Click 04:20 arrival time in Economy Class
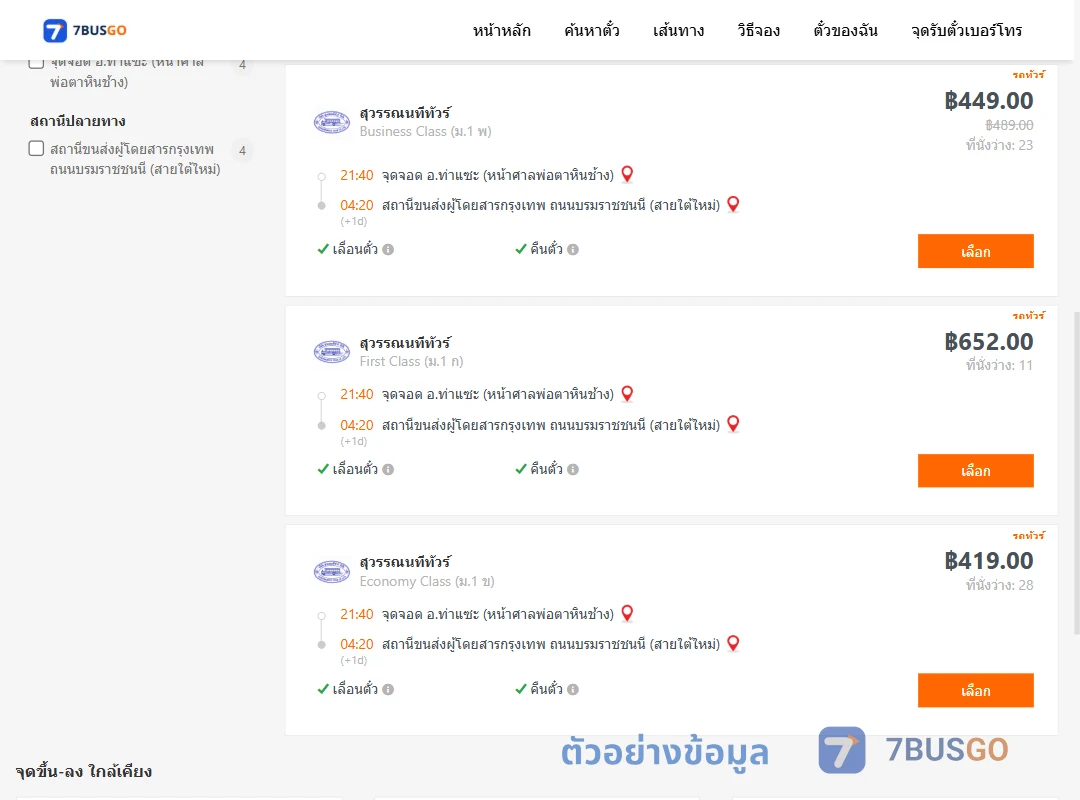This screenshot has width=1080, height=800. click(357, 644)
